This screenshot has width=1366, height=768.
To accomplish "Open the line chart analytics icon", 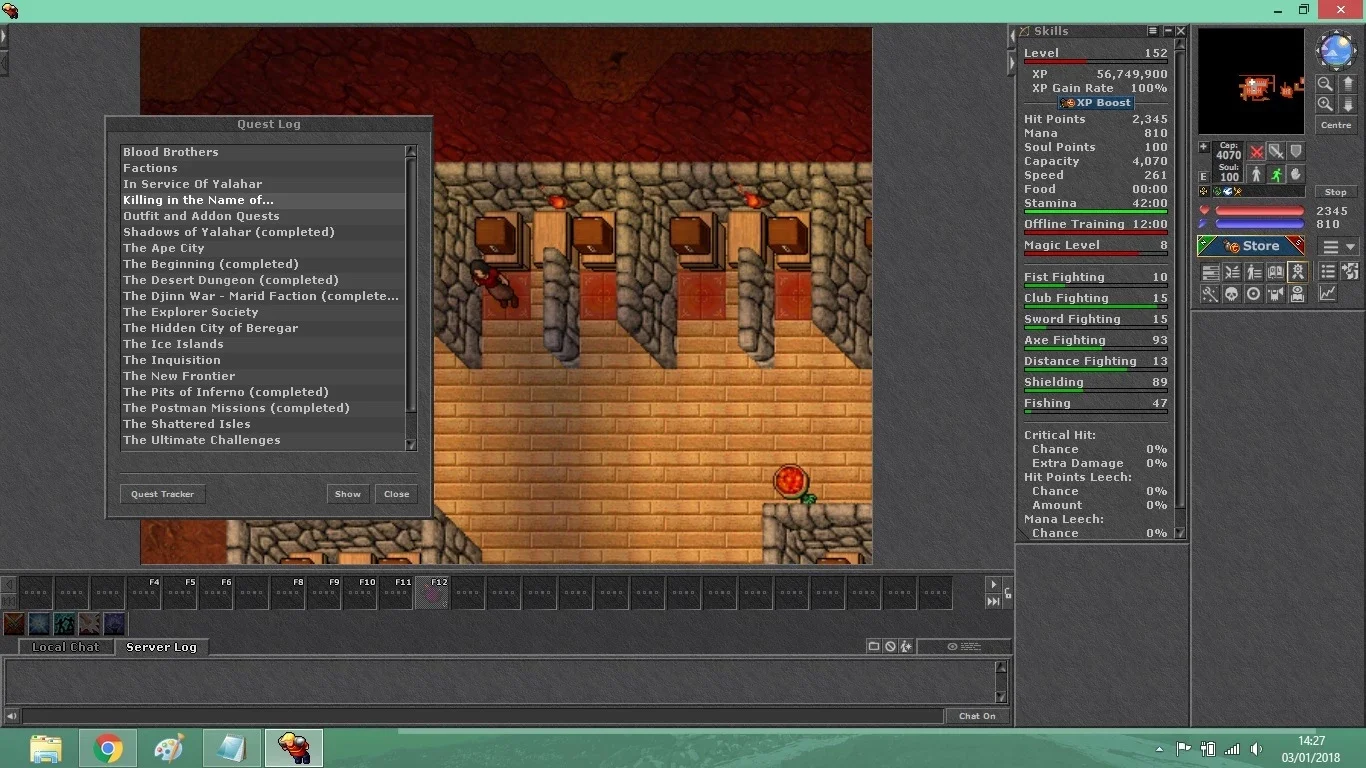I will (1328, 294).
